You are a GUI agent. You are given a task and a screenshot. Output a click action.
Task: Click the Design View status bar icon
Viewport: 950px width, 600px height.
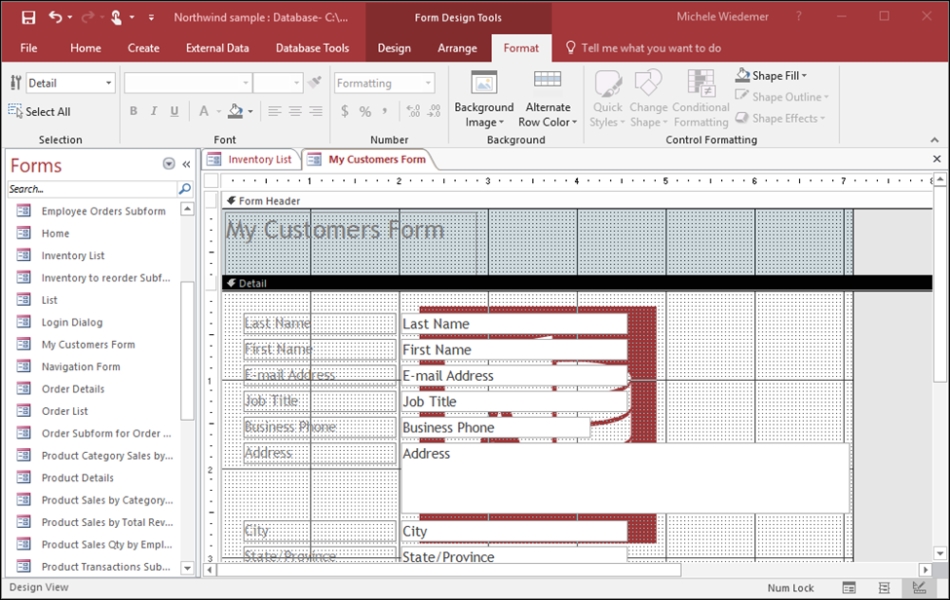coord(919,587)
